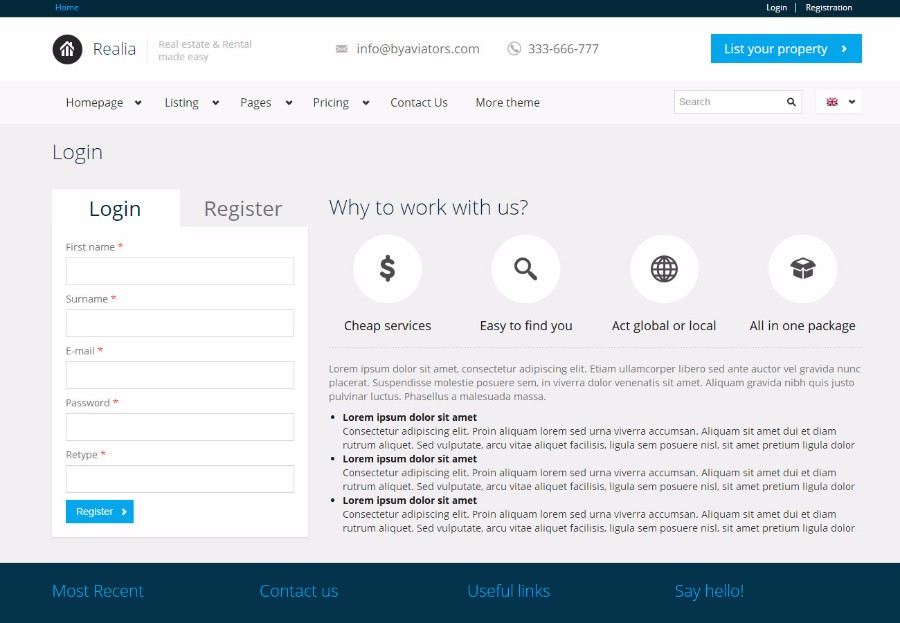
Task: Click the Realia brand name
Action: (114, 49)
